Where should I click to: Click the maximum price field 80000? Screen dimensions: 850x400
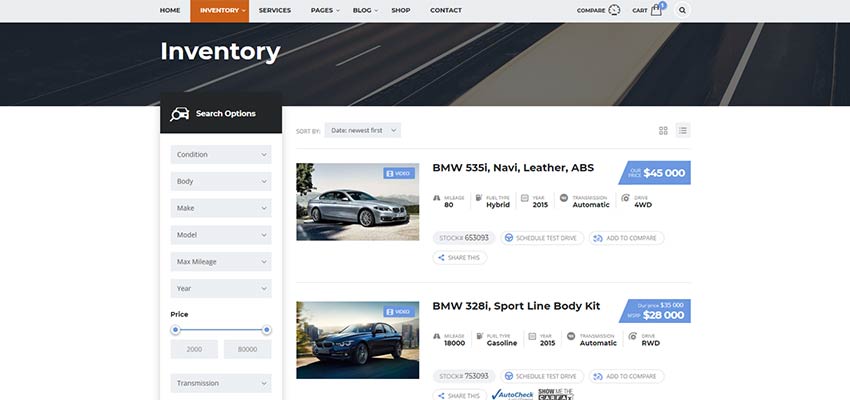pyautogui.click(x=248, y=350)
